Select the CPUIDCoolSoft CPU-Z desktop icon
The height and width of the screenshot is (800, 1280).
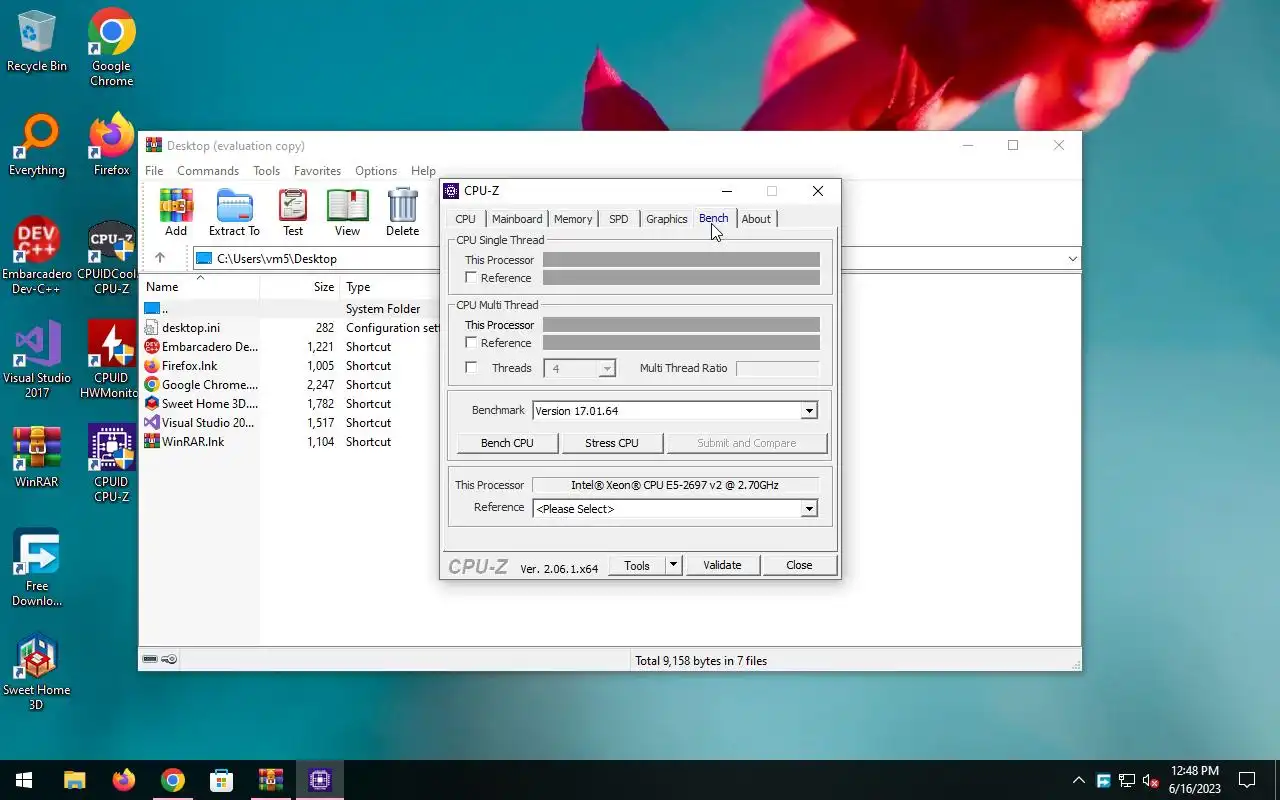111,256
